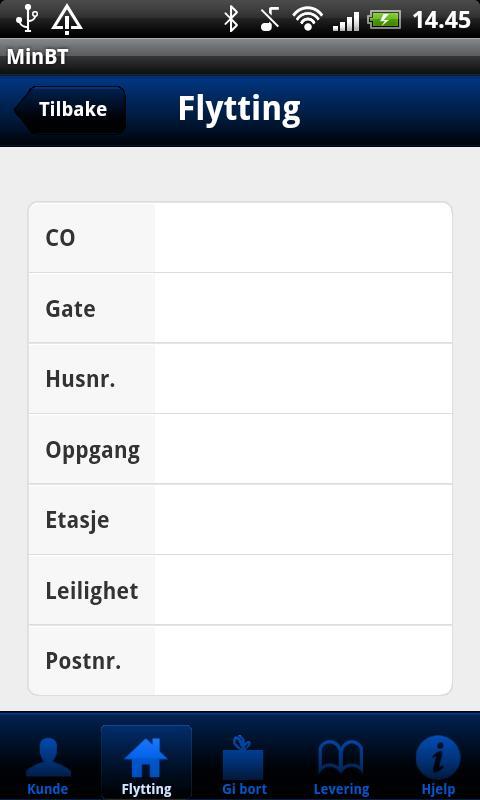Open the Gi bort gift icon
This screenshot has height=800, width=480.
coord(243,757)
